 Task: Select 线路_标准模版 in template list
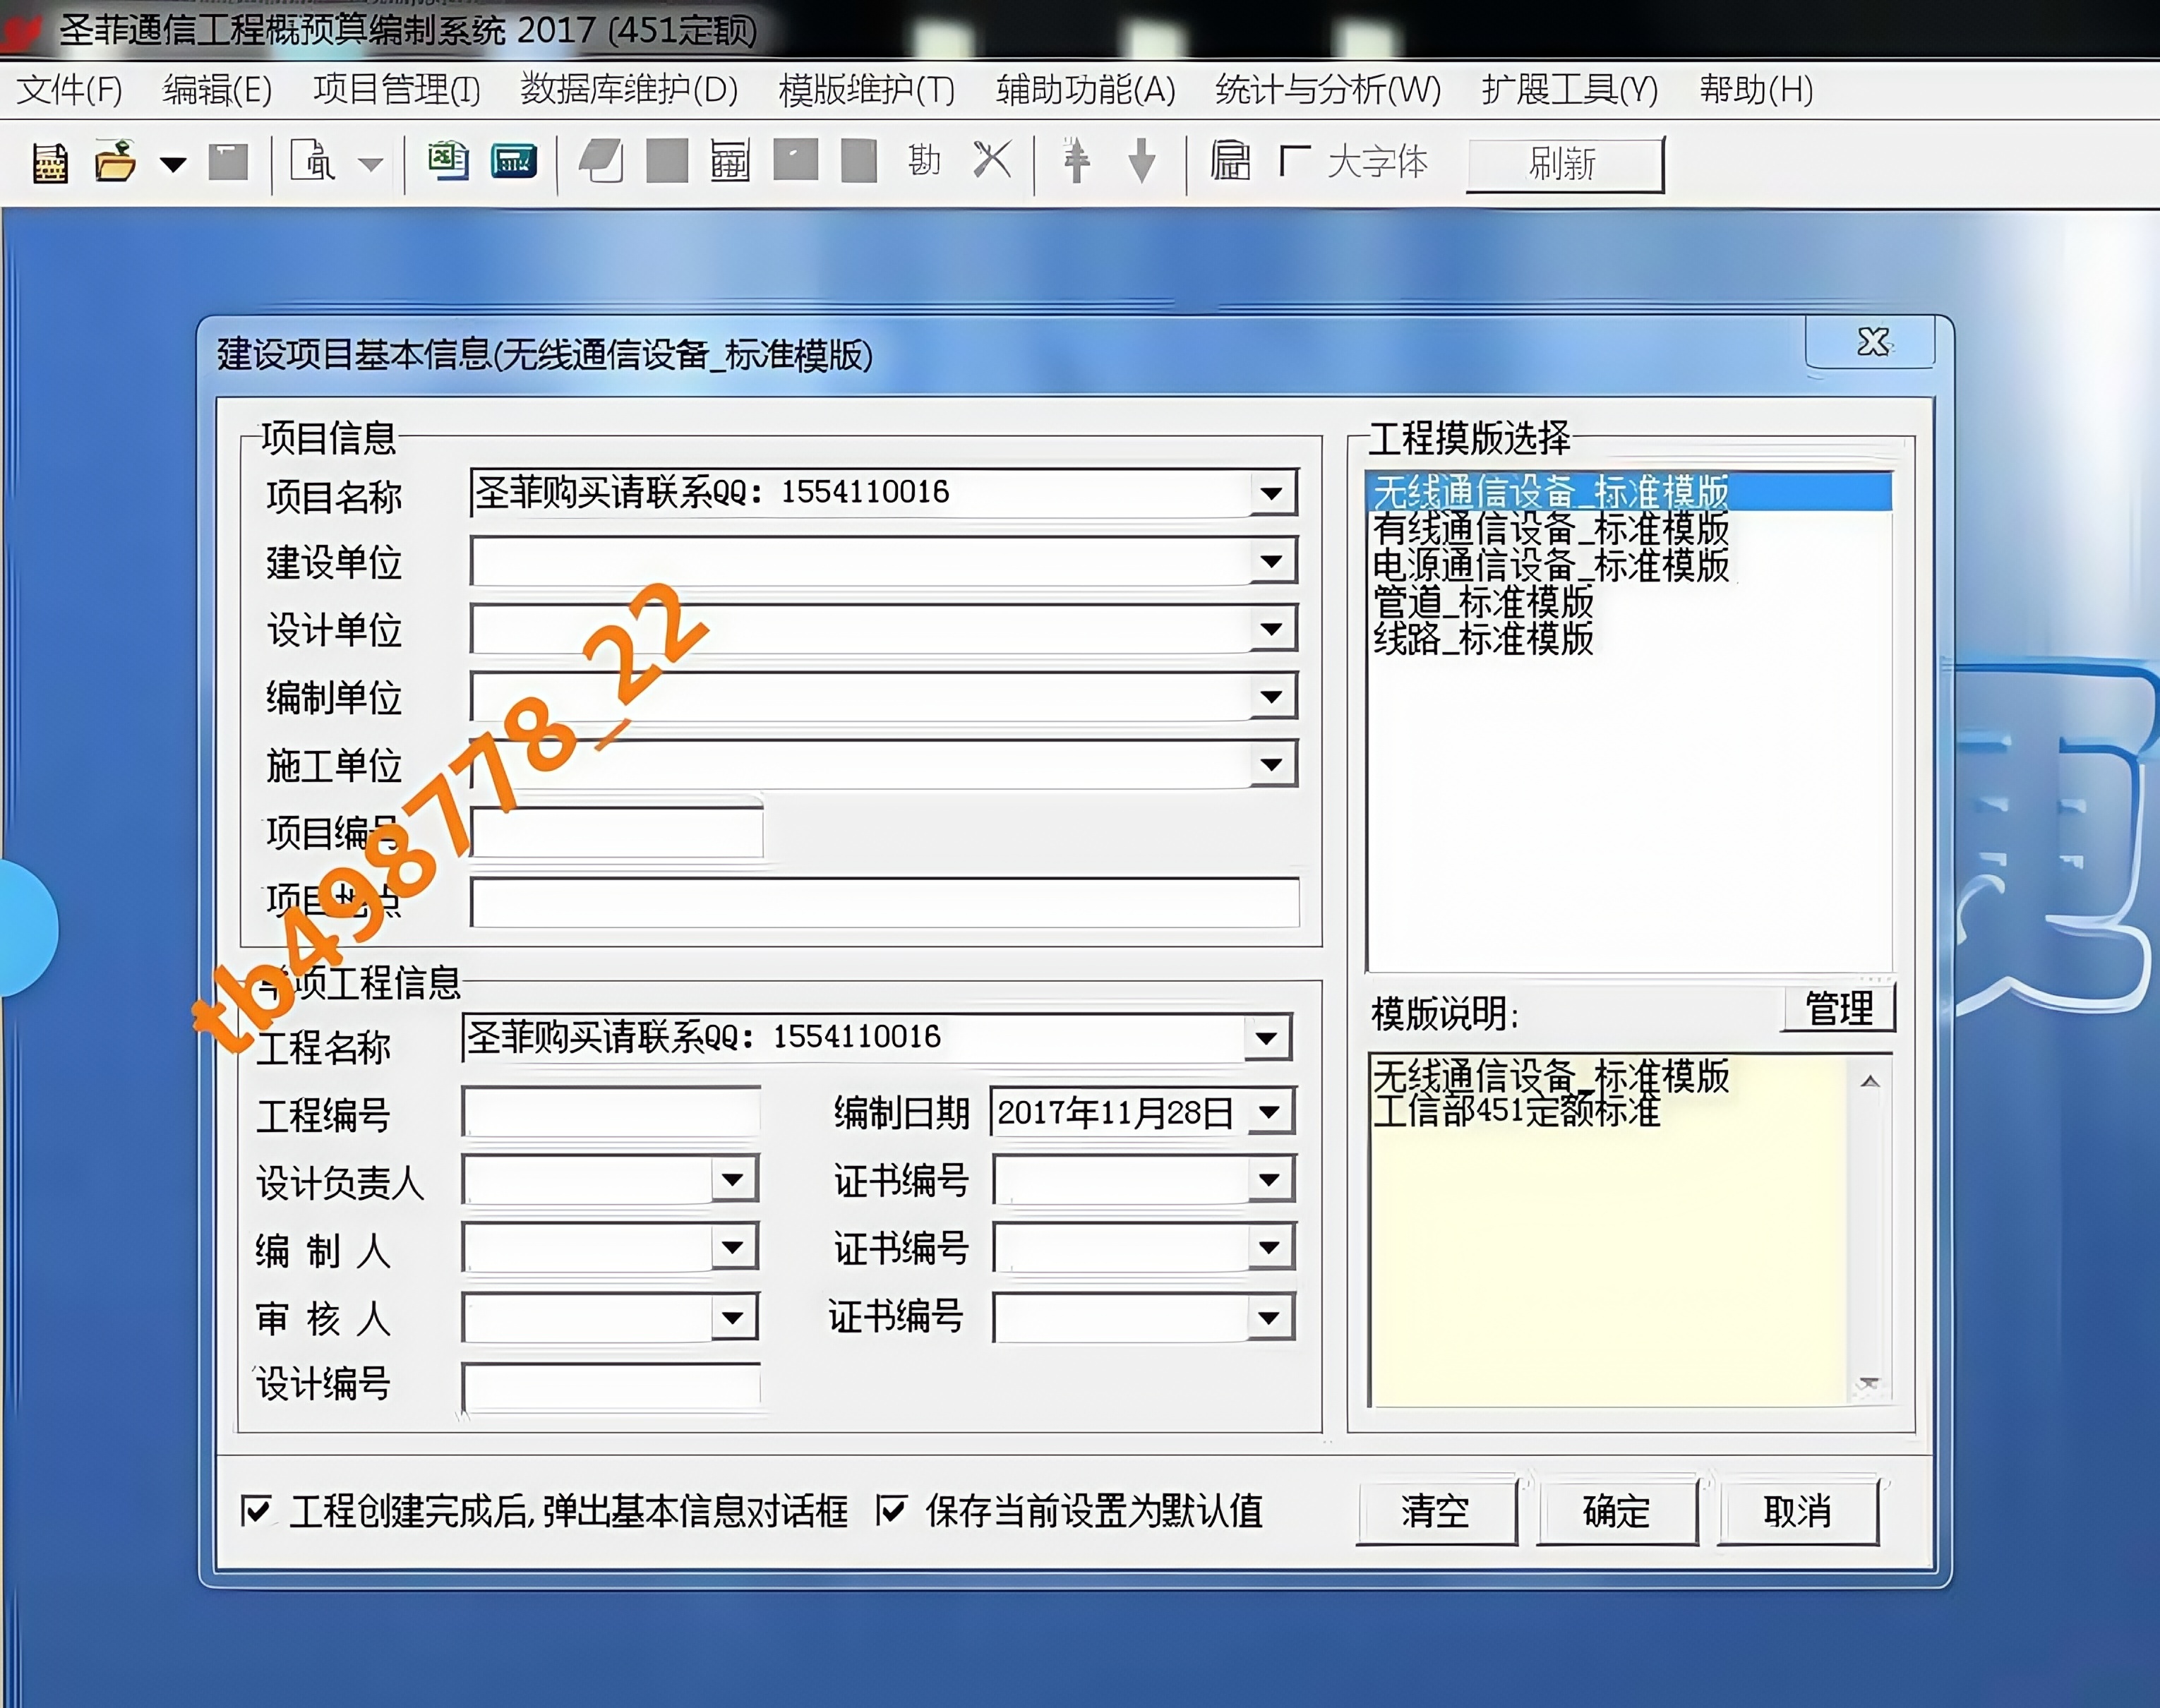click(x=1483, y=639)
